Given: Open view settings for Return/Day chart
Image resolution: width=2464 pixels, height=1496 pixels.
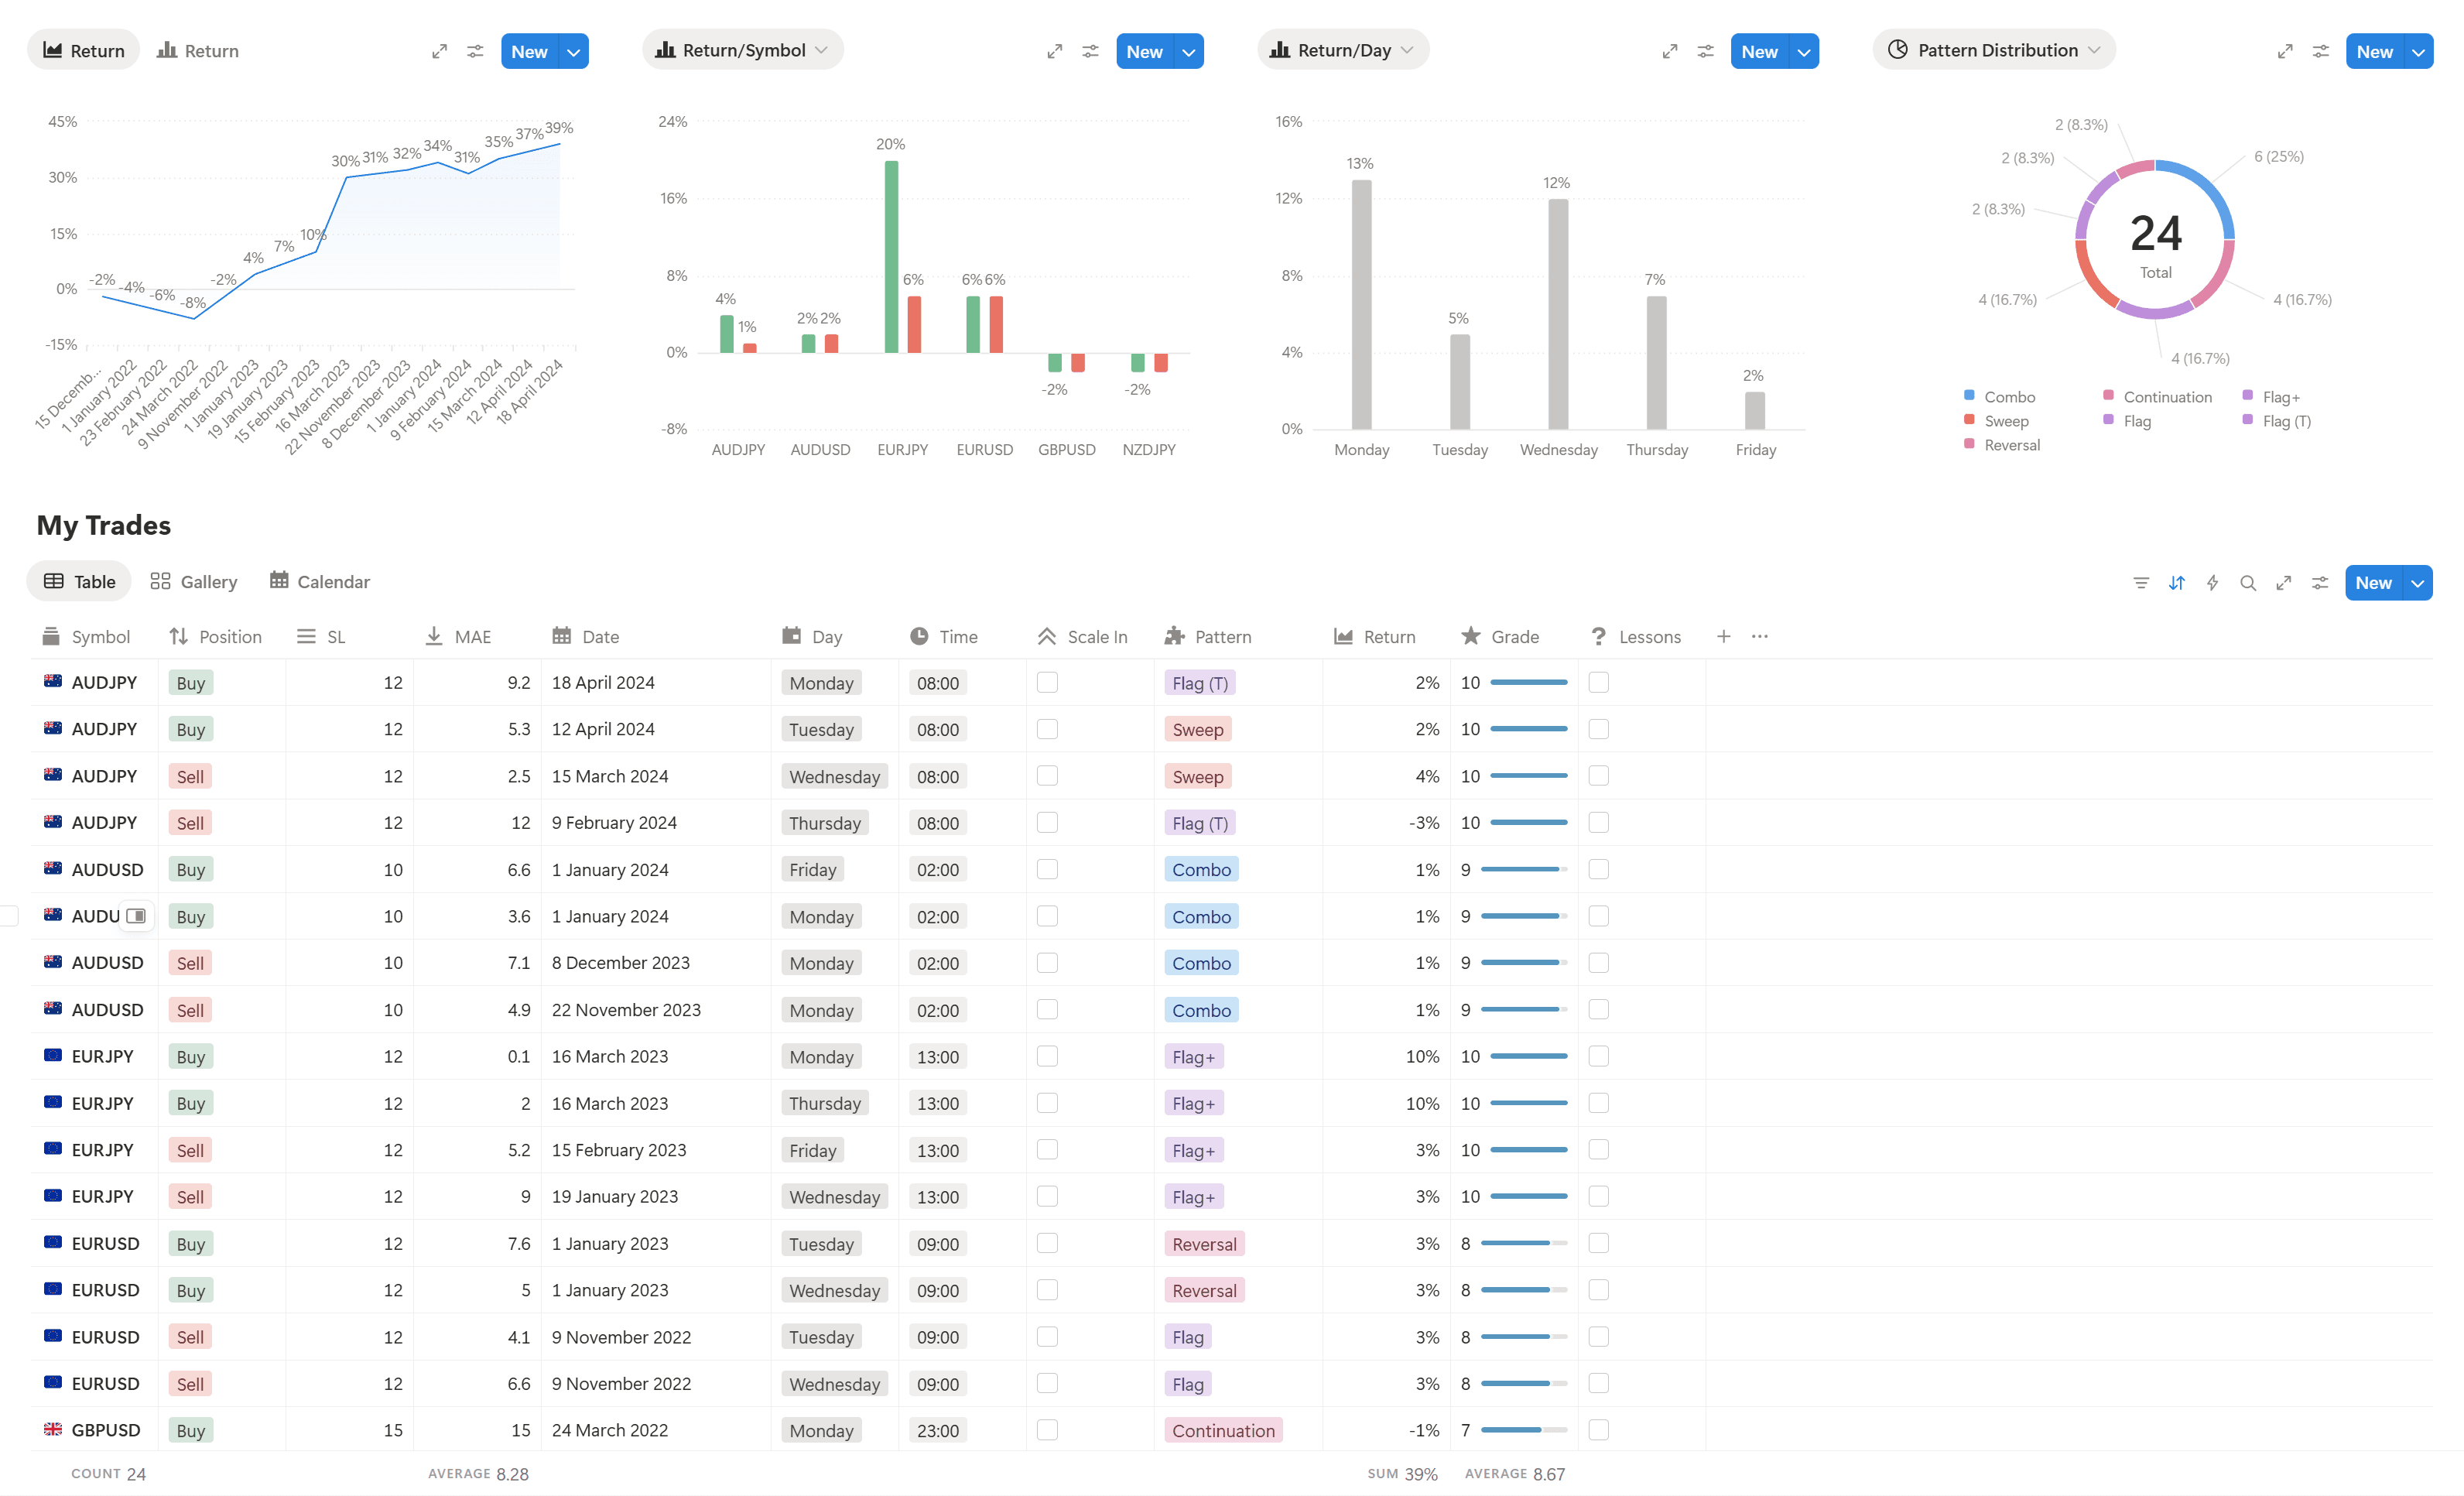Looking at the screenshot, I should pyautogui.click(x=1705, y=51).
